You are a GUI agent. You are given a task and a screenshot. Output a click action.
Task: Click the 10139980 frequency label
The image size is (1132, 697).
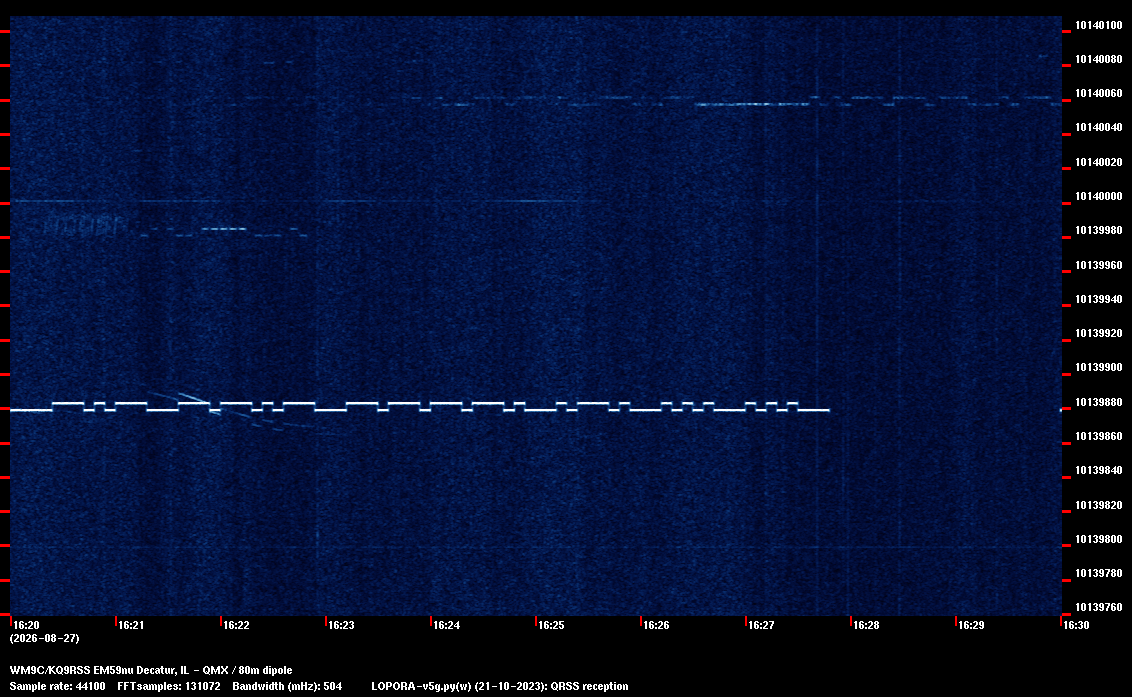tap(1098, 230)
